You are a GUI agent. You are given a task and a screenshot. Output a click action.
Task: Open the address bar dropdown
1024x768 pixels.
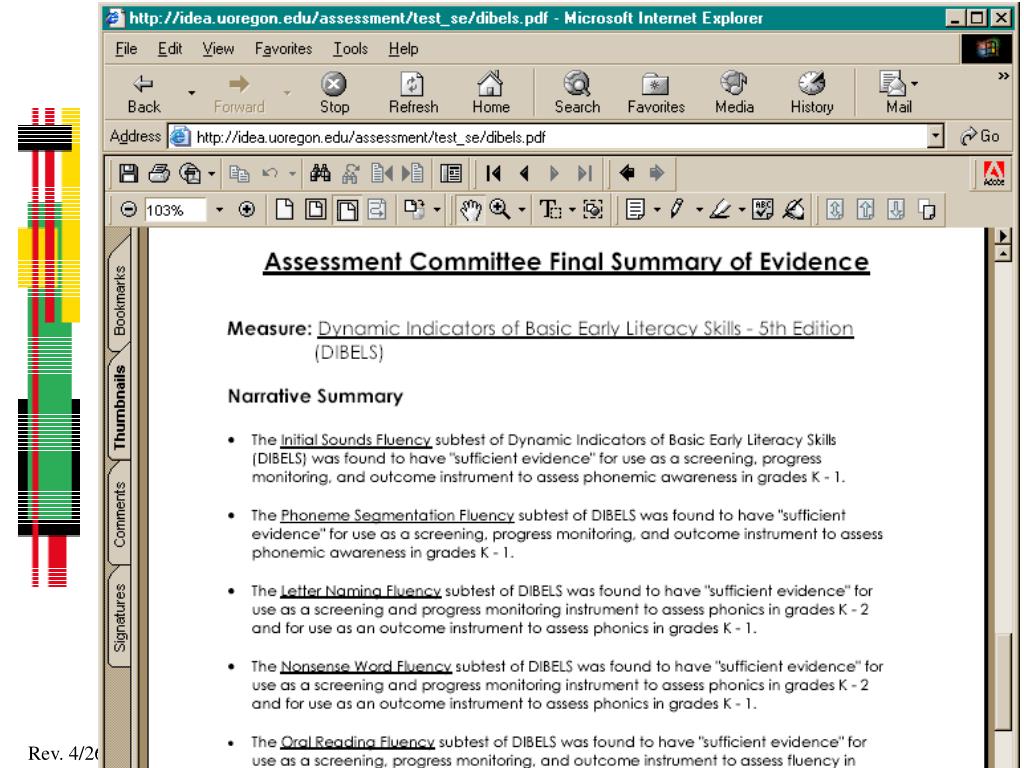click(x=936, y=136)
